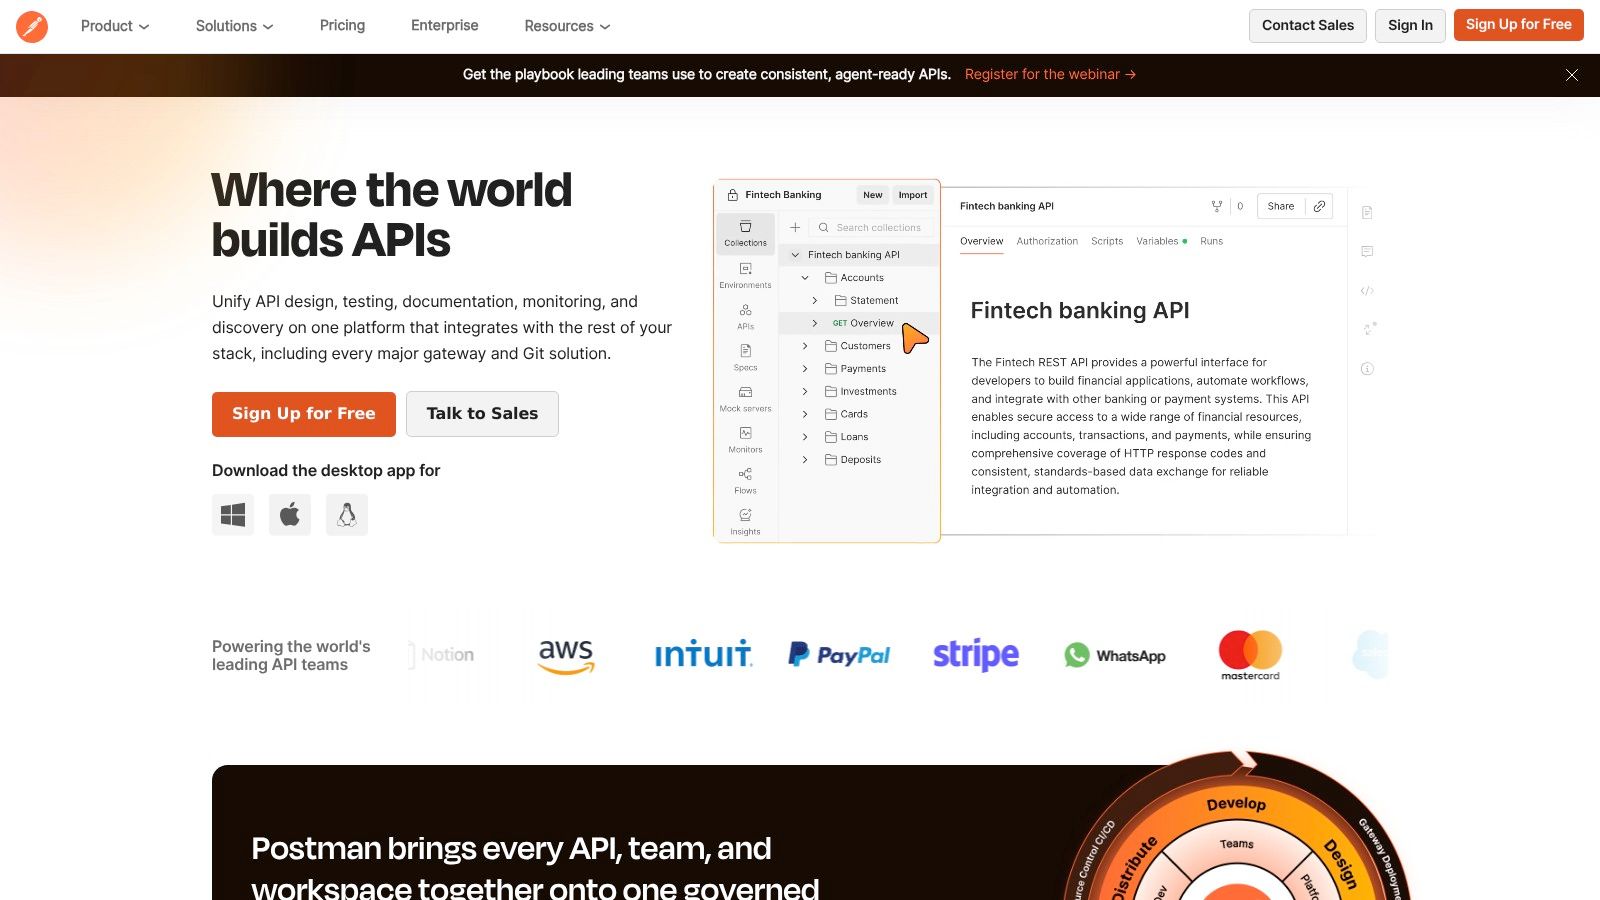Click the copy link icon beside Share
This screenshot has height=900, width=1600.
click(1319, 206)
